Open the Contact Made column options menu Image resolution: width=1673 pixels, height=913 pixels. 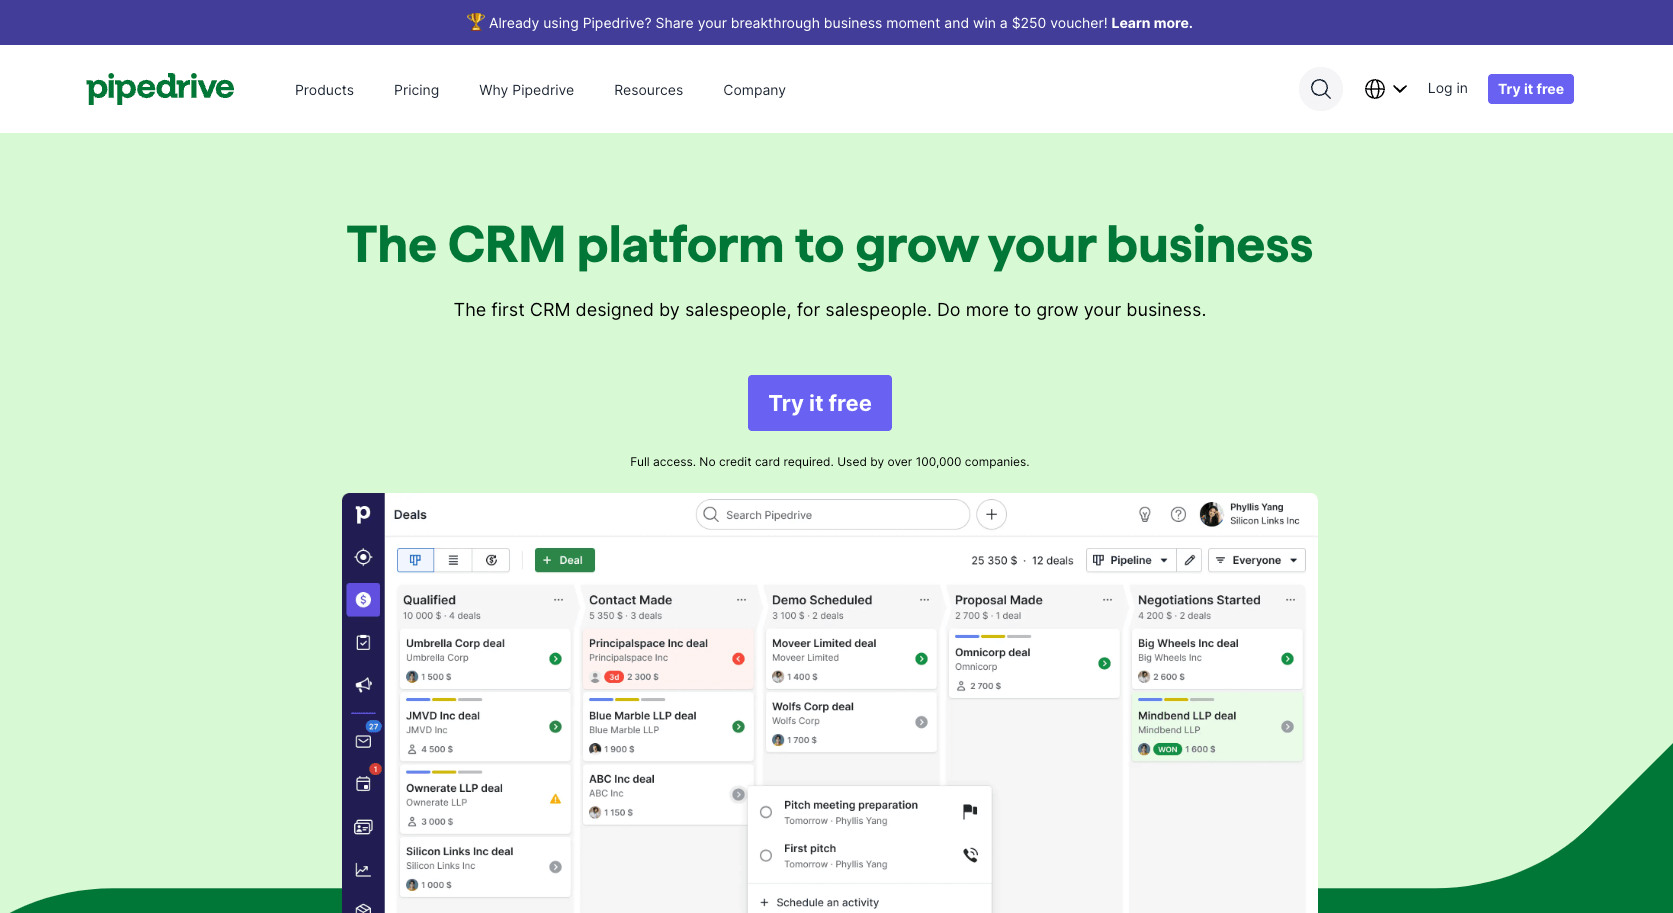point(741,600)
